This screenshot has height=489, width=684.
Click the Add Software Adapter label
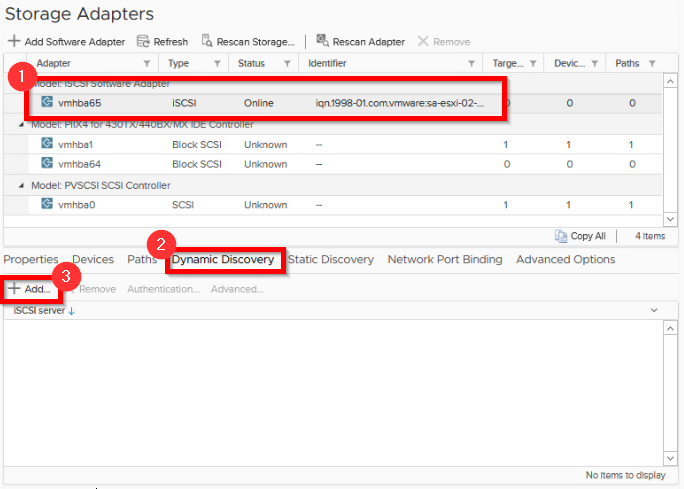coord(75,42)
